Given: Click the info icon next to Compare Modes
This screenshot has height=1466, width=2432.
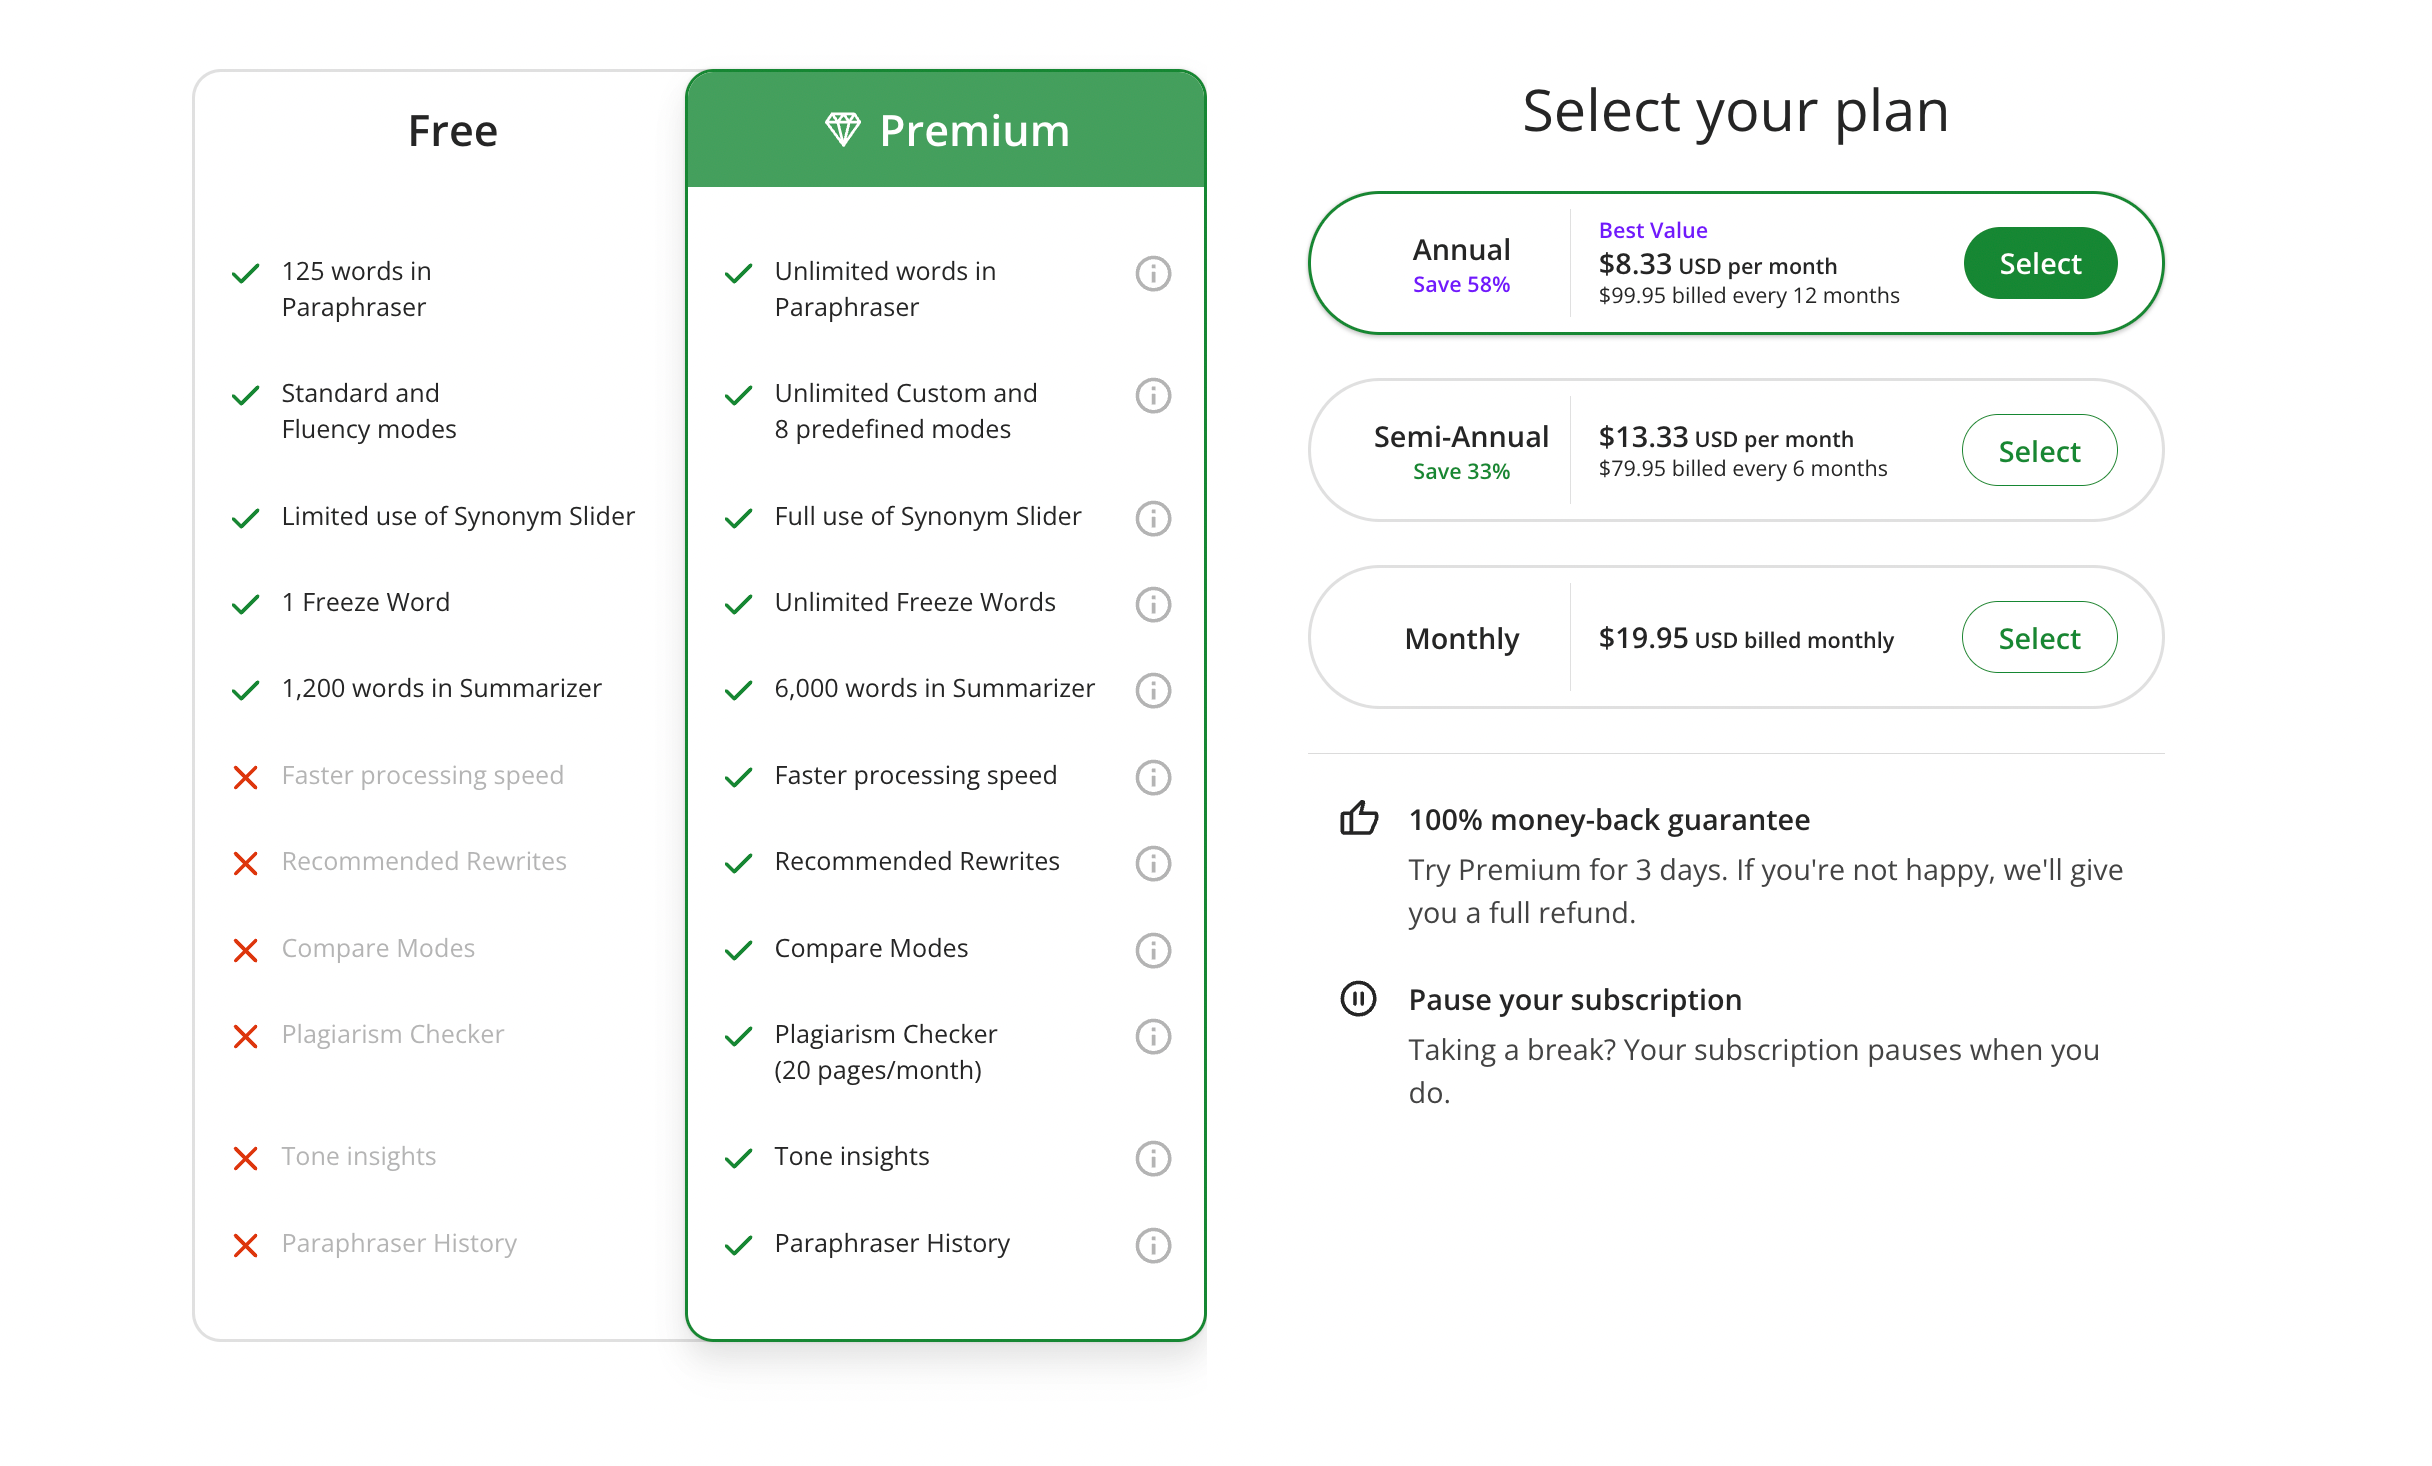Looking at the screenshot, I should point(1155,948).
